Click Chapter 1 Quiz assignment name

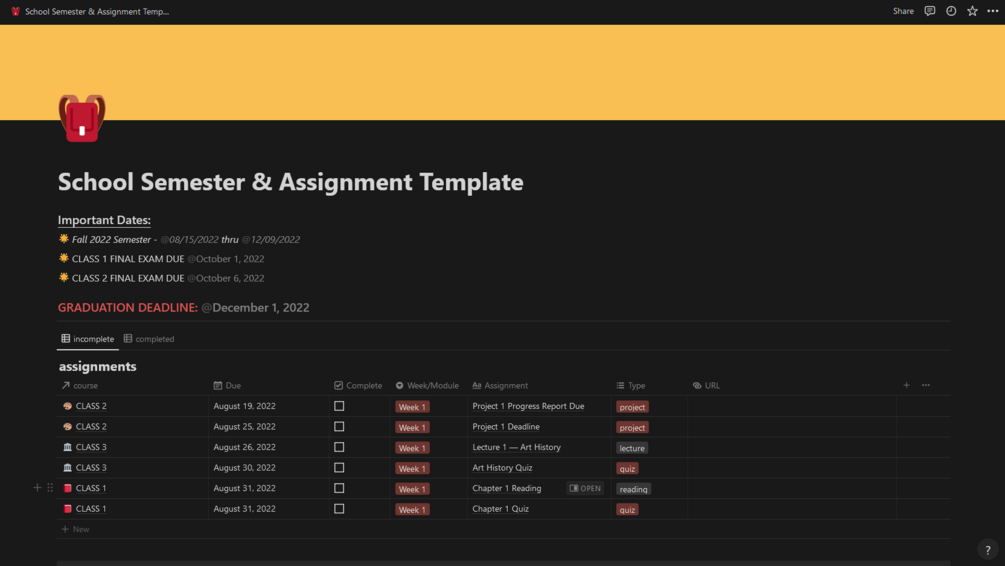point(500,508)
